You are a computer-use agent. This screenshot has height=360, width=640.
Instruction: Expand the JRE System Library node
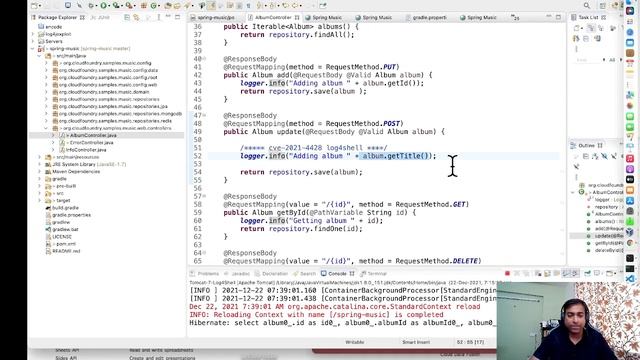pyautogui.click(x=40, y=164)
